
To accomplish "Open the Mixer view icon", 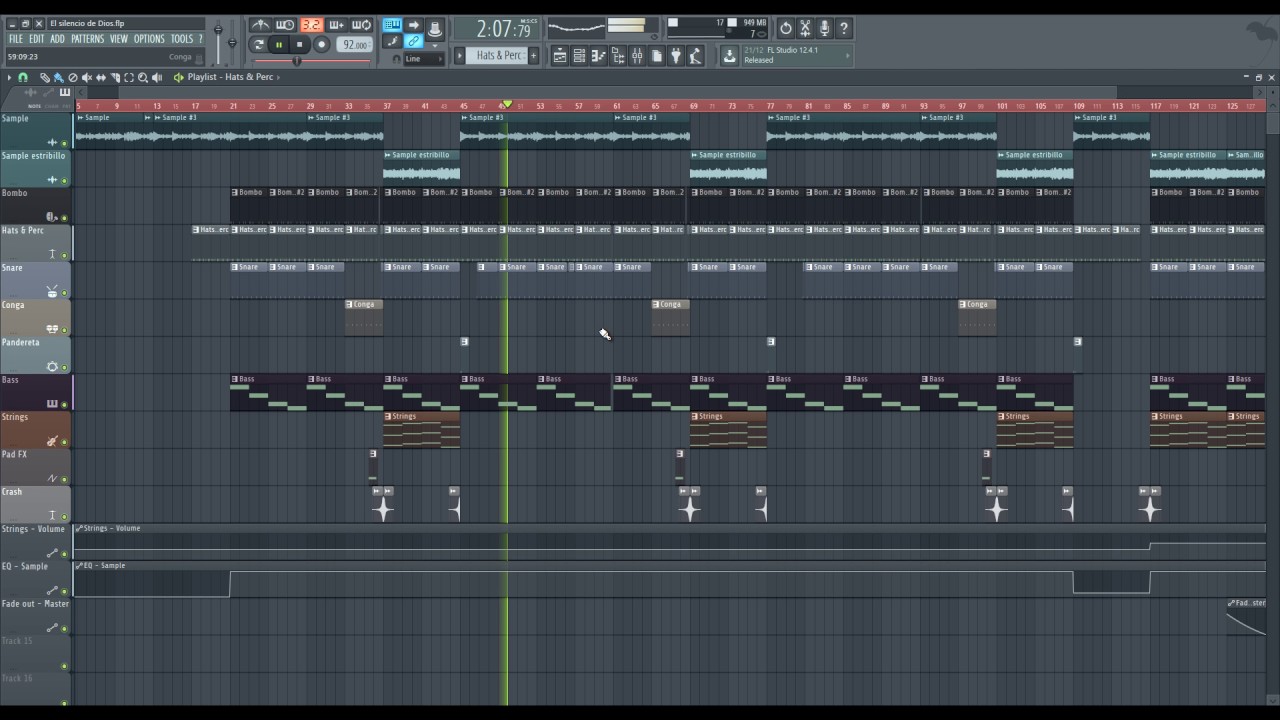I will (x=637, y=56).
